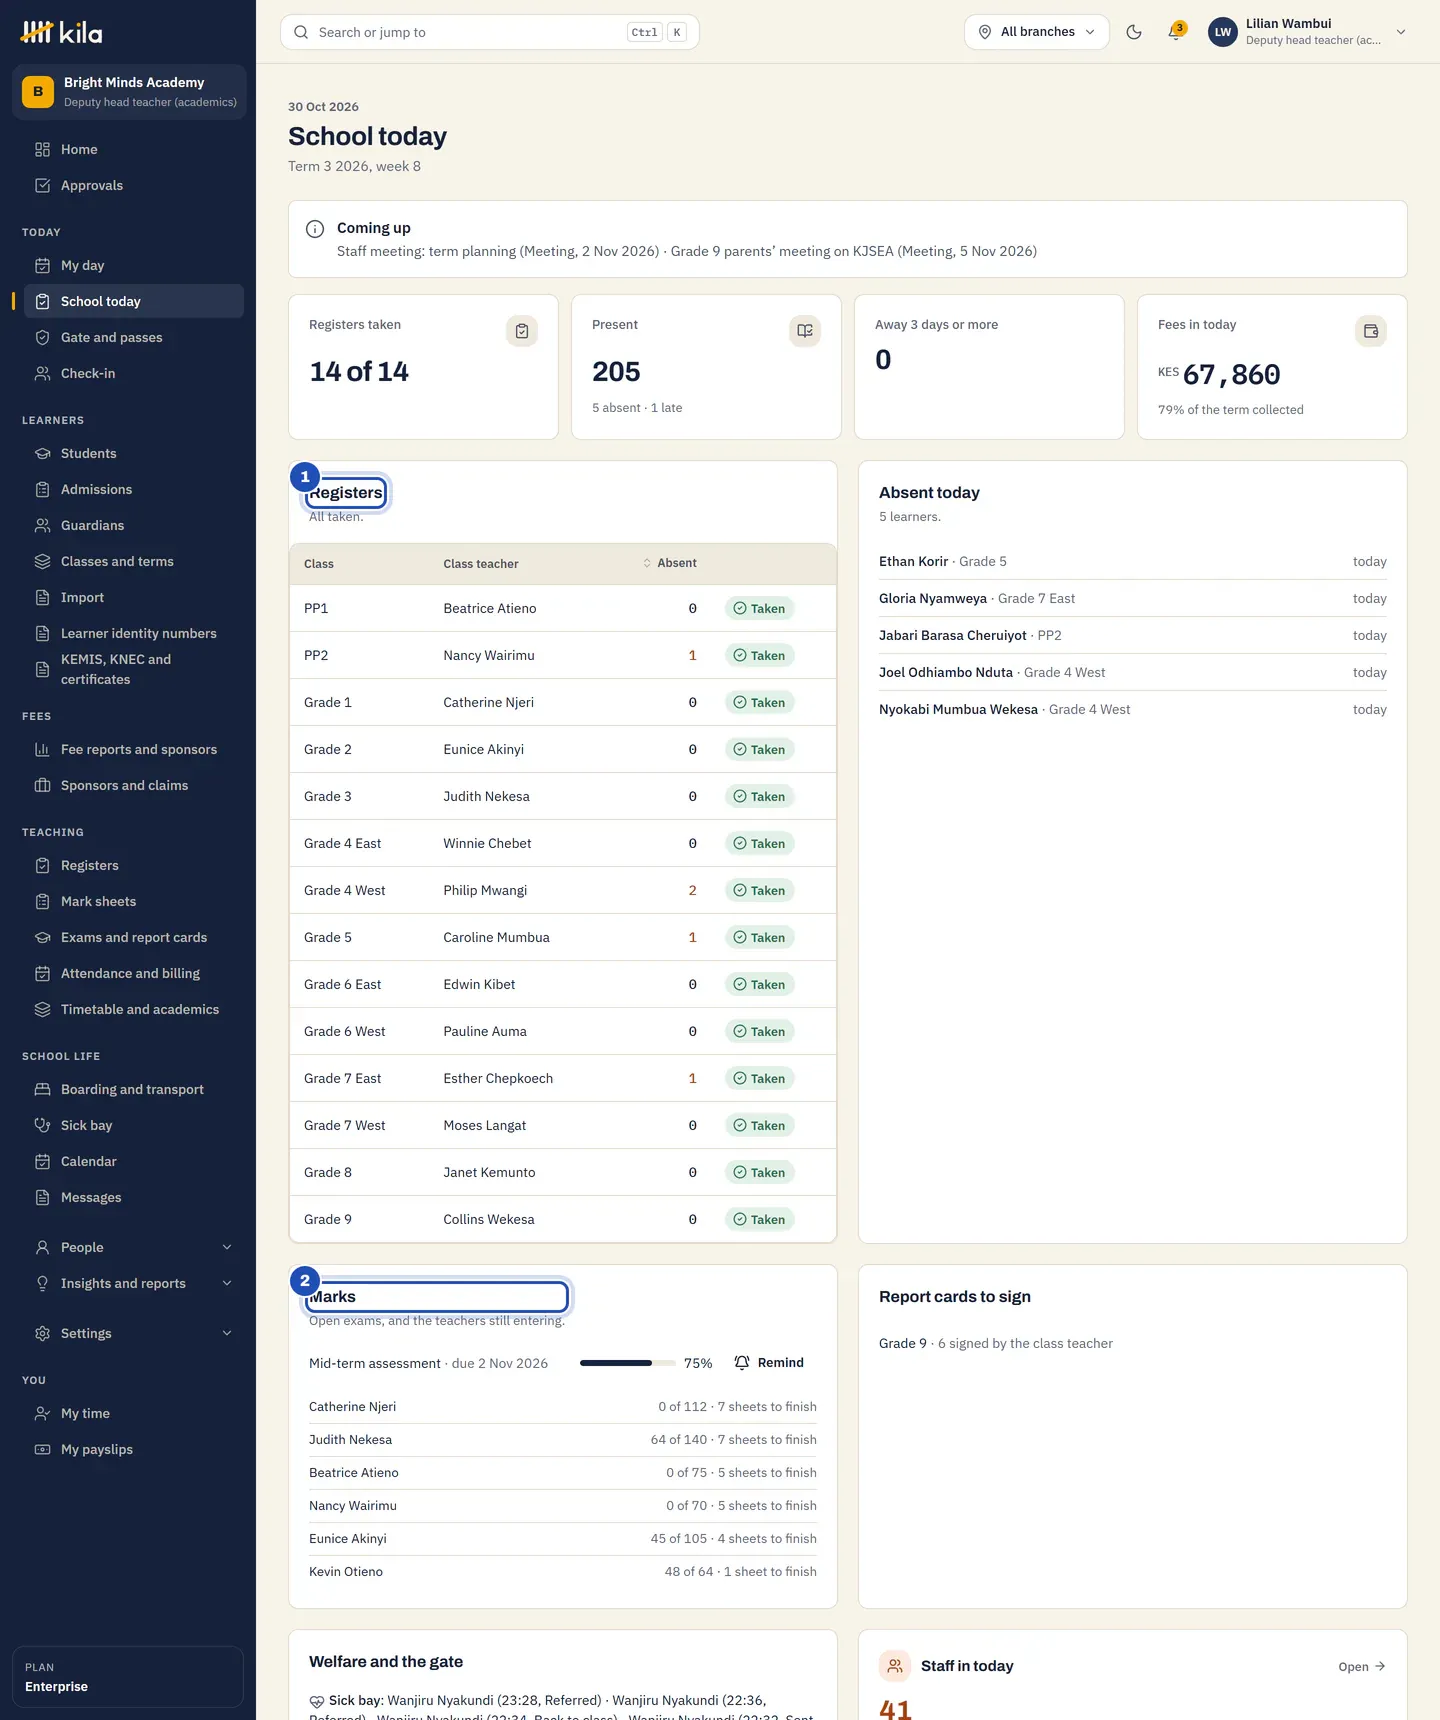Viewport: 1440px width, 1720px height.
Task: Click Grade 9 report cards to sign
Action: point(996,1344)
